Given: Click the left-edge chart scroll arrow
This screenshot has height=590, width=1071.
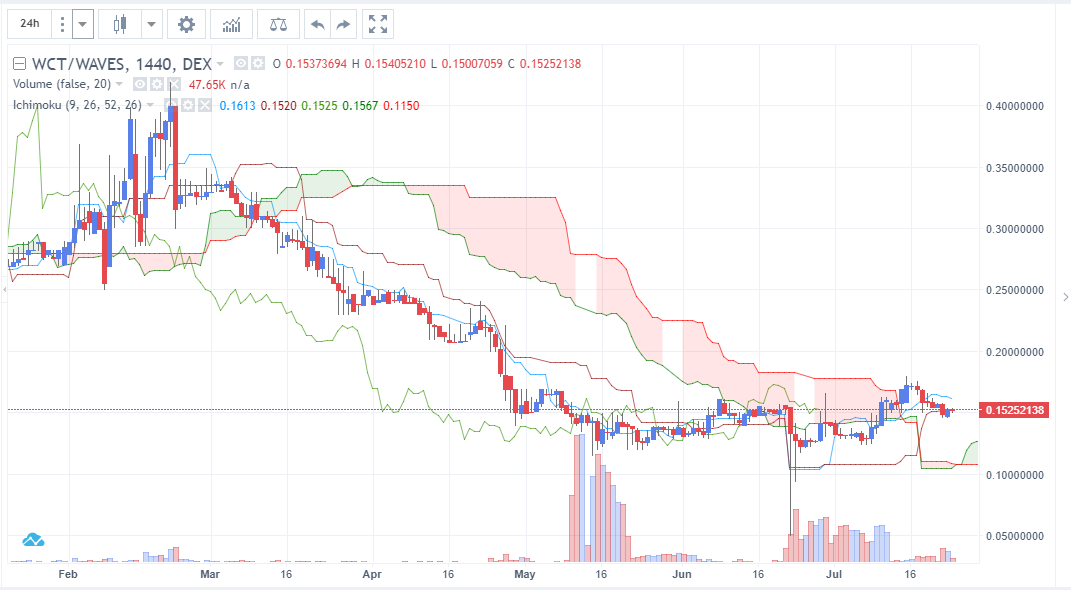Looking at the screenshot, I should [4, 290].
